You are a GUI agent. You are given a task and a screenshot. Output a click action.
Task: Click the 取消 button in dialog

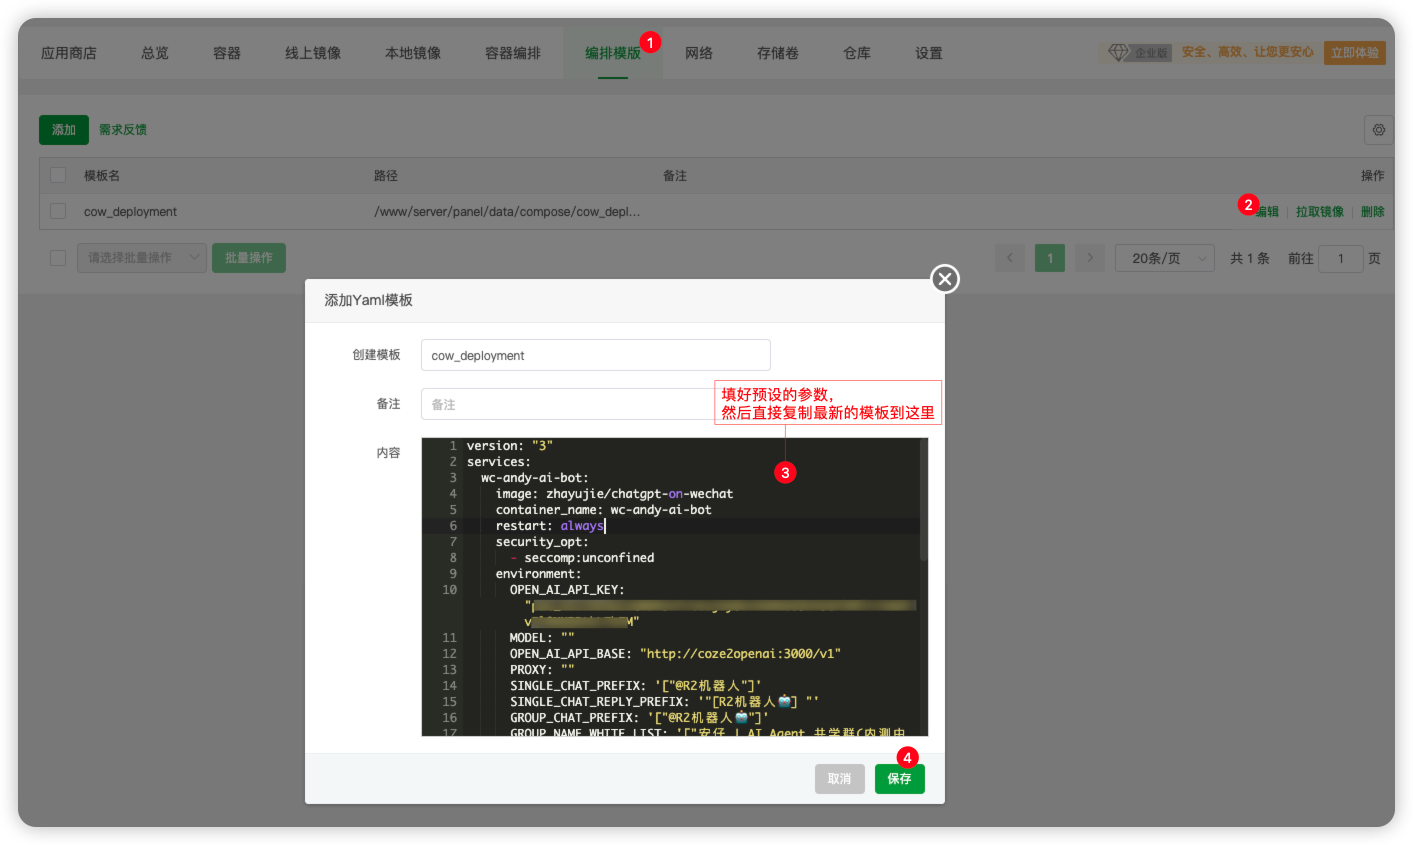pos(840,779)
